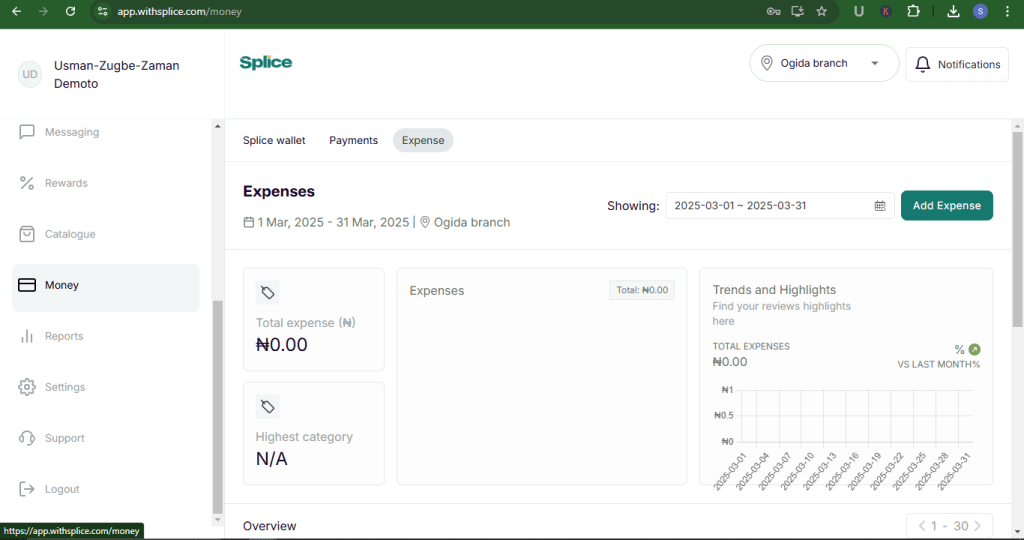1024x540 pixels.
Task: Bookmark this page with the star icon
Action: 822,11
